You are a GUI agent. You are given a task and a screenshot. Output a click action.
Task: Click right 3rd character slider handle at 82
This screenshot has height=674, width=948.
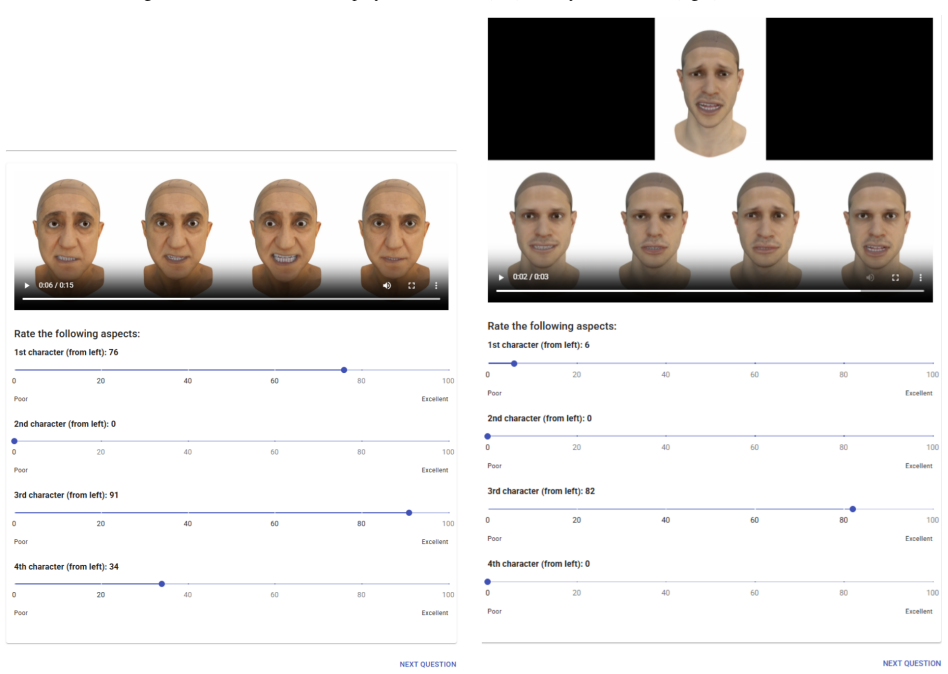pos(852,509)
